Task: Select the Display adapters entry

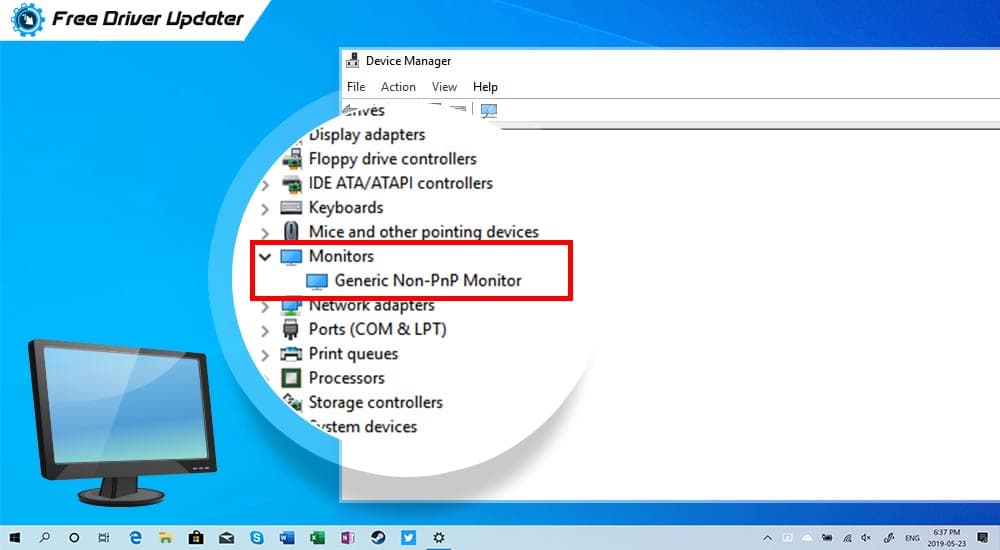Action: click(x=367, y=135)
